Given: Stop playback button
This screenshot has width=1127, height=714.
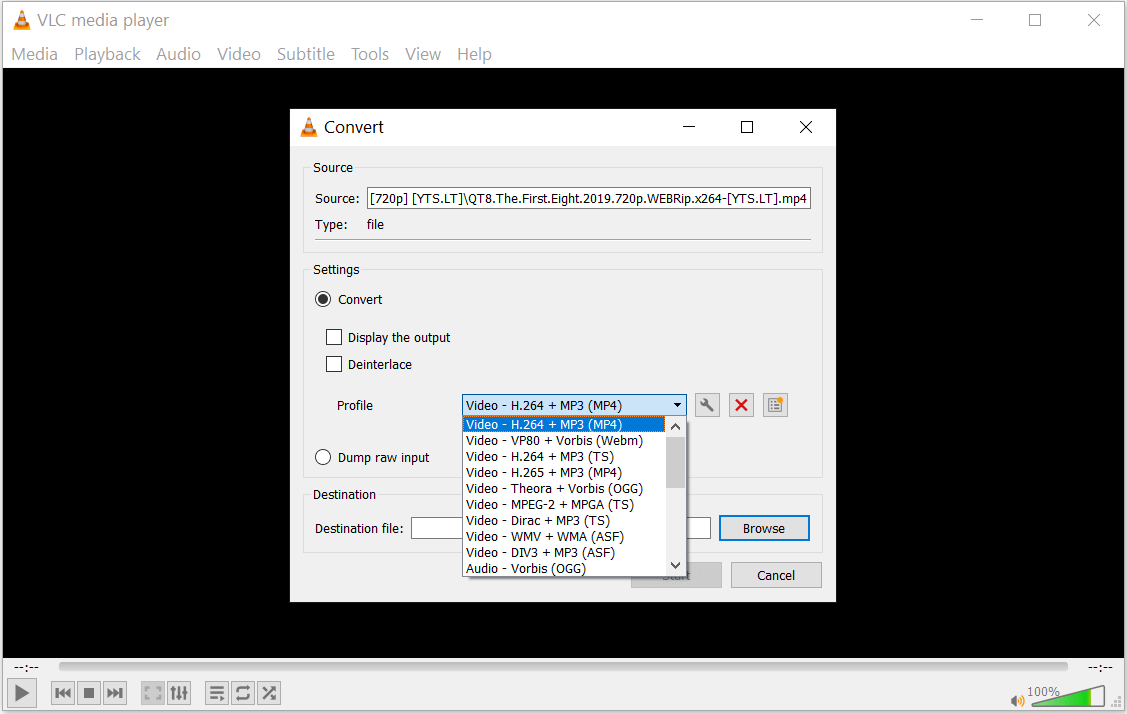Looking at the screenshot, I should [89, 693].
